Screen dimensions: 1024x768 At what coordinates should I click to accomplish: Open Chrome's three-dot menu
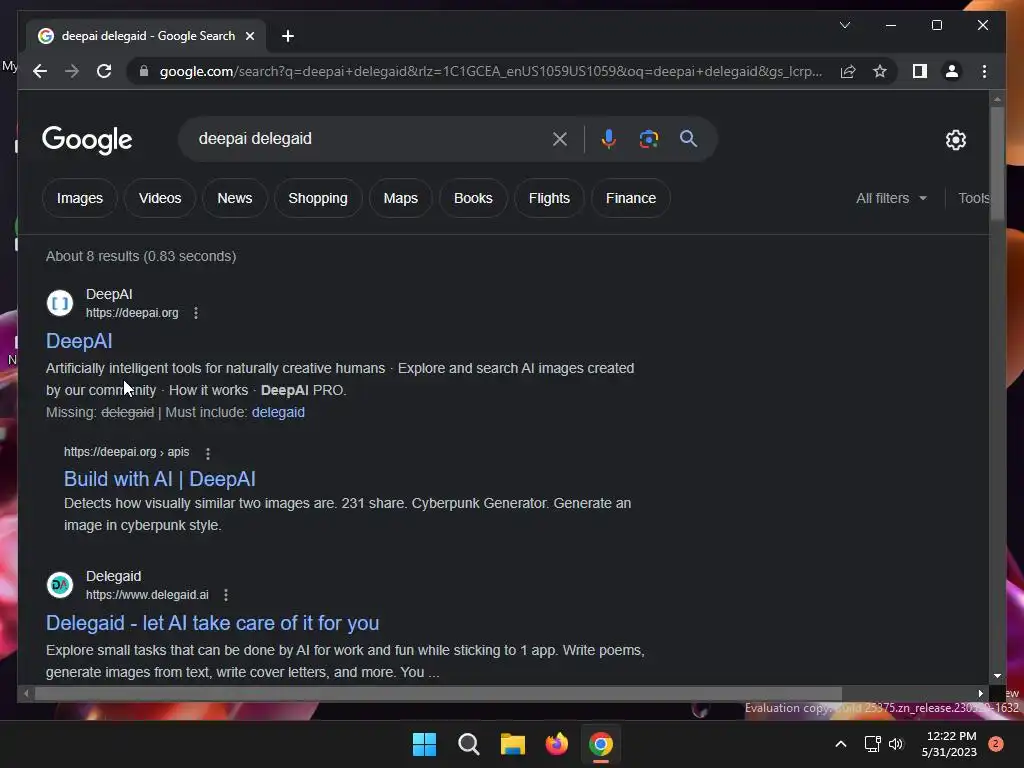984,71
